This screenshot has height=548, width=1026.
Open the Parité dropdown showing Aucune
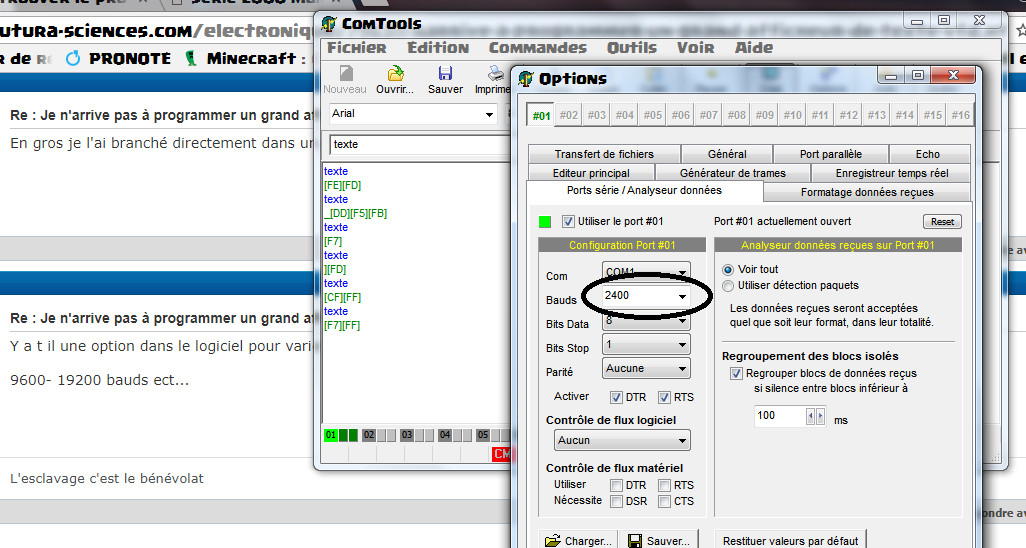click(646, 369)
